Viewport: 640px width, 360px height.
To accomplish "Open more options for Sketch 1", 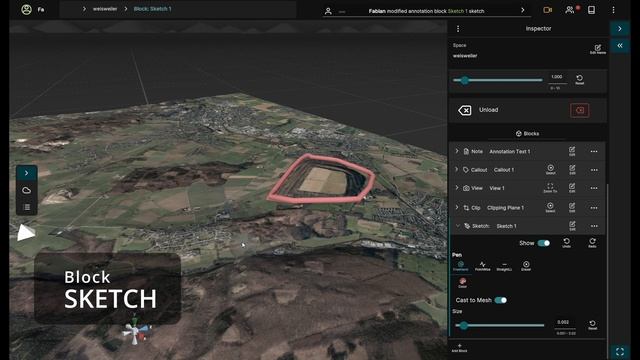I will pyautogui.click(x=594, y=226).
